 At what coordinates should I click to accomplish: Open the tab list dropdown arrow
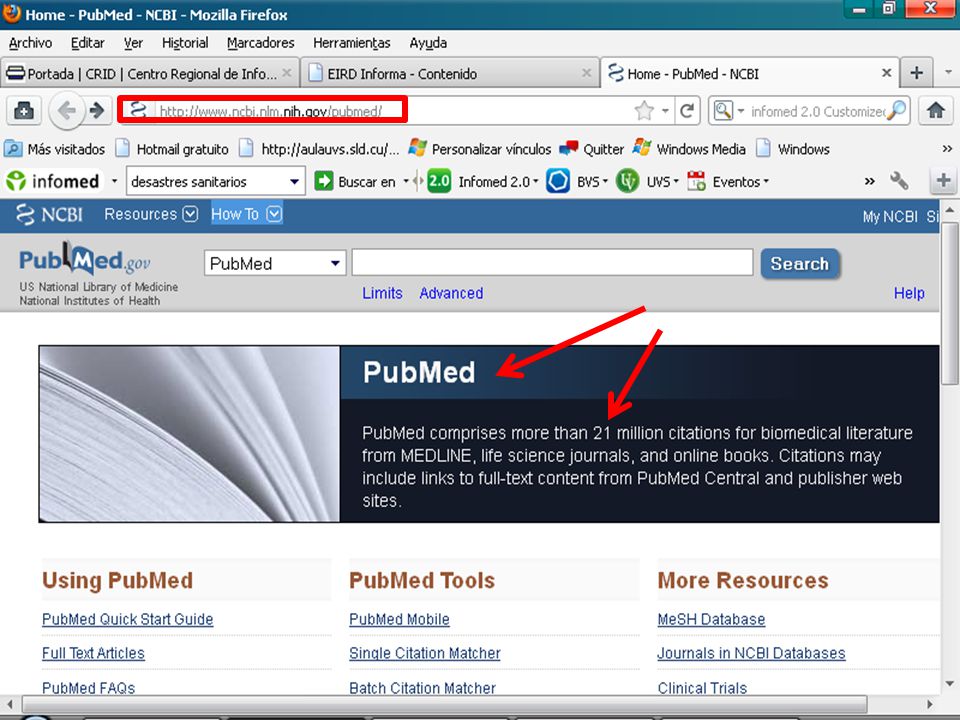click(x=948, y=72)
